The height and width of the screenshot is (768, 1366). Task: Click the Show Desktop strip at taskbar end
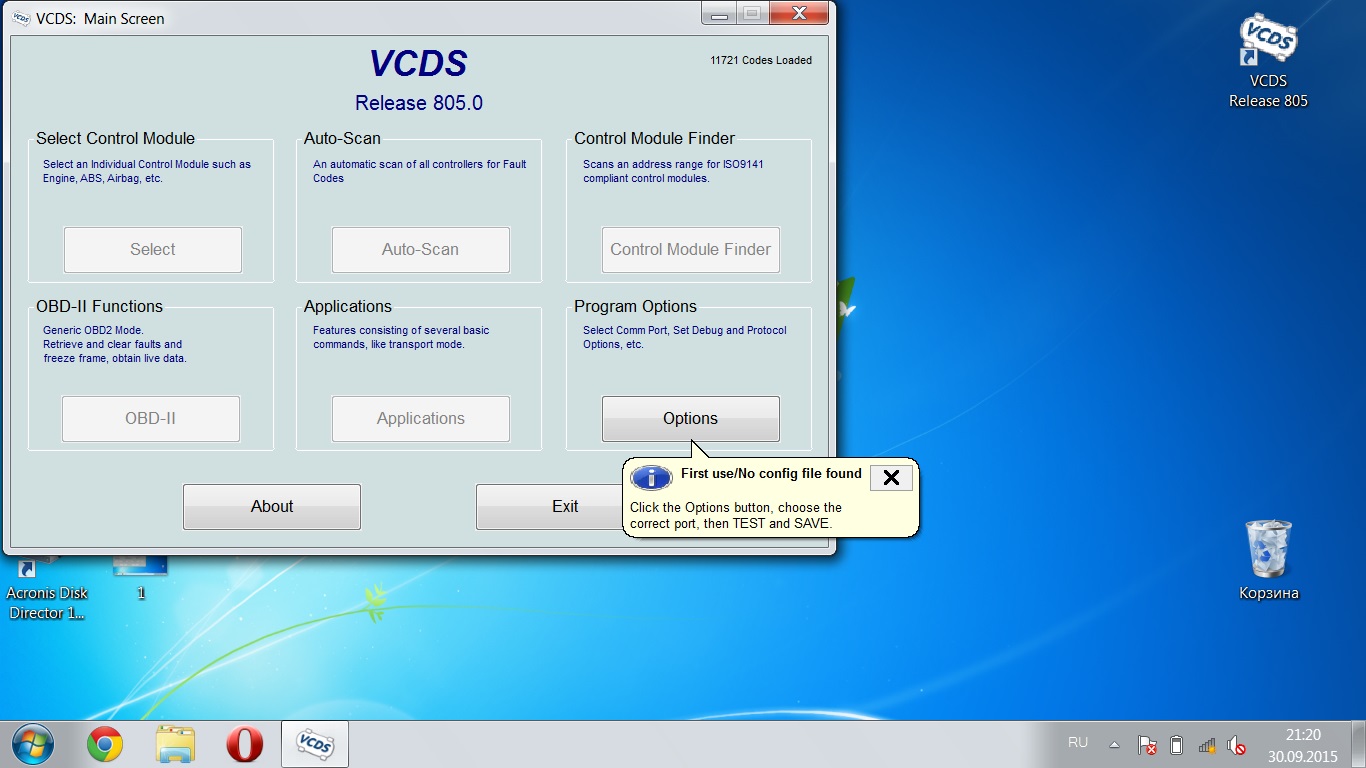(x=1359, y=744)
